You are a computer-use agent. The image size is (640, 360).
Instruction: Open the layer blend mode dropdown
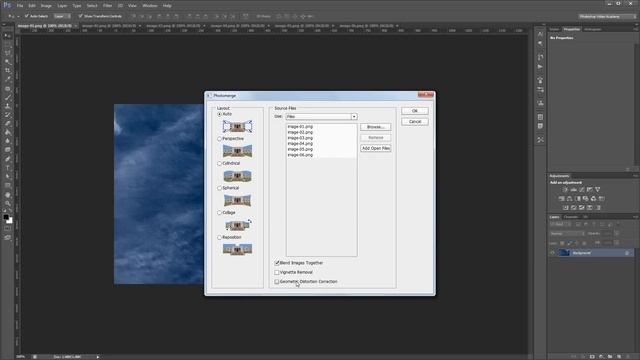coord(567,233)
